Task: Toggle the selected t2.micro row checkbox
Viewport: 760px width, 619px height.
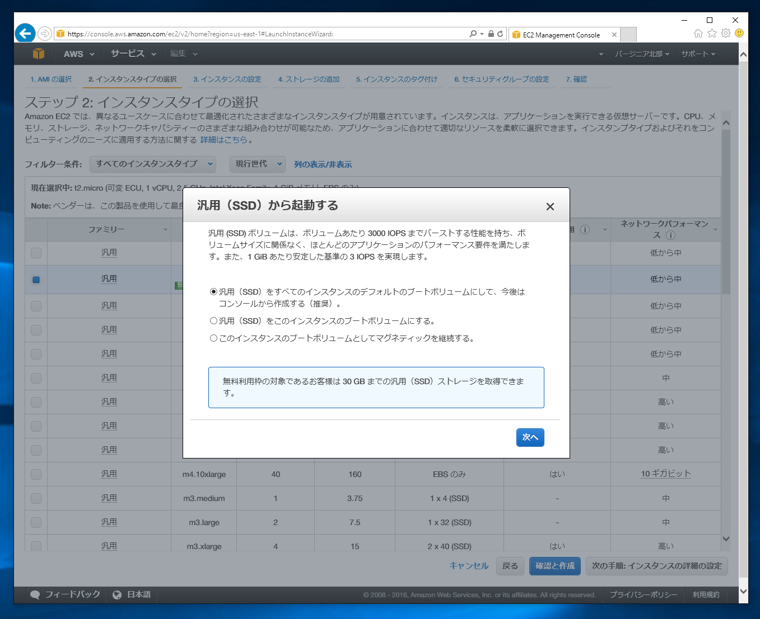Action: (x=36, y=280)
